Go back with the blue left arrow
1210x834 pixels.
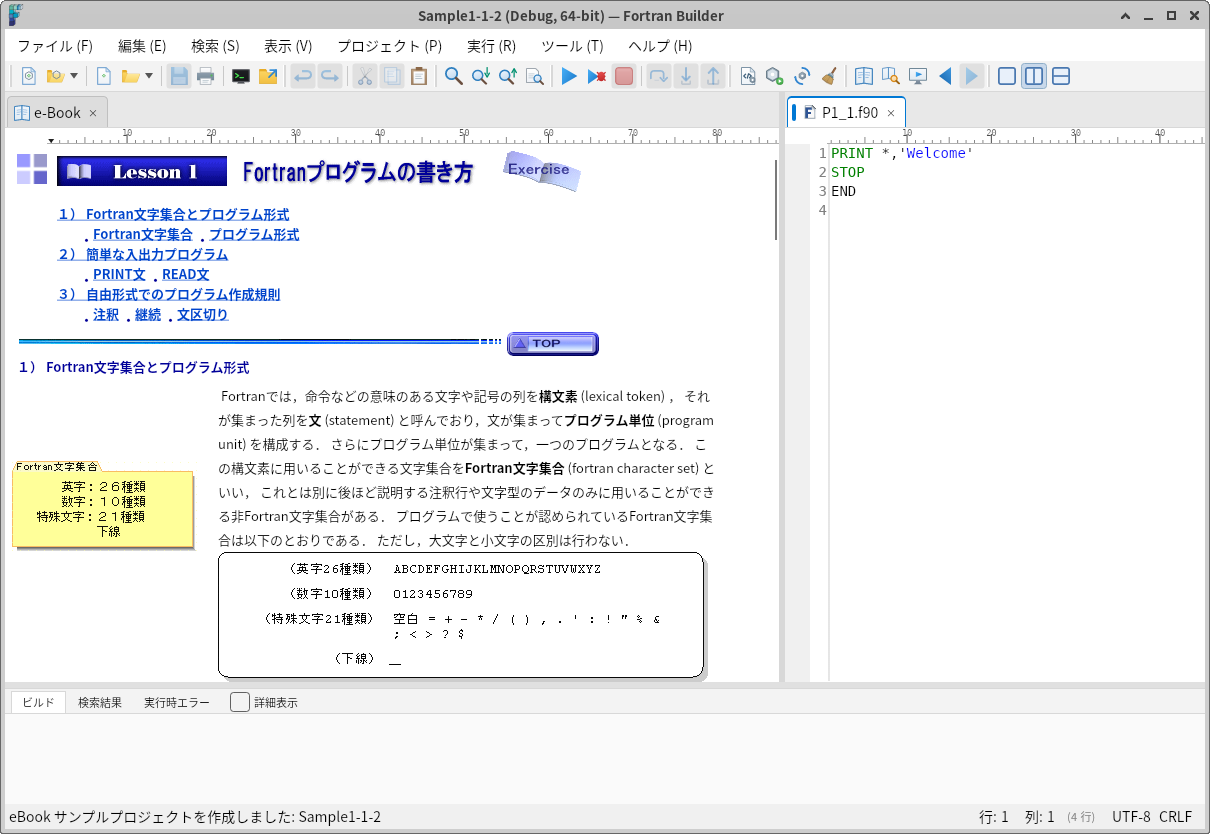[x=945, y=76]
